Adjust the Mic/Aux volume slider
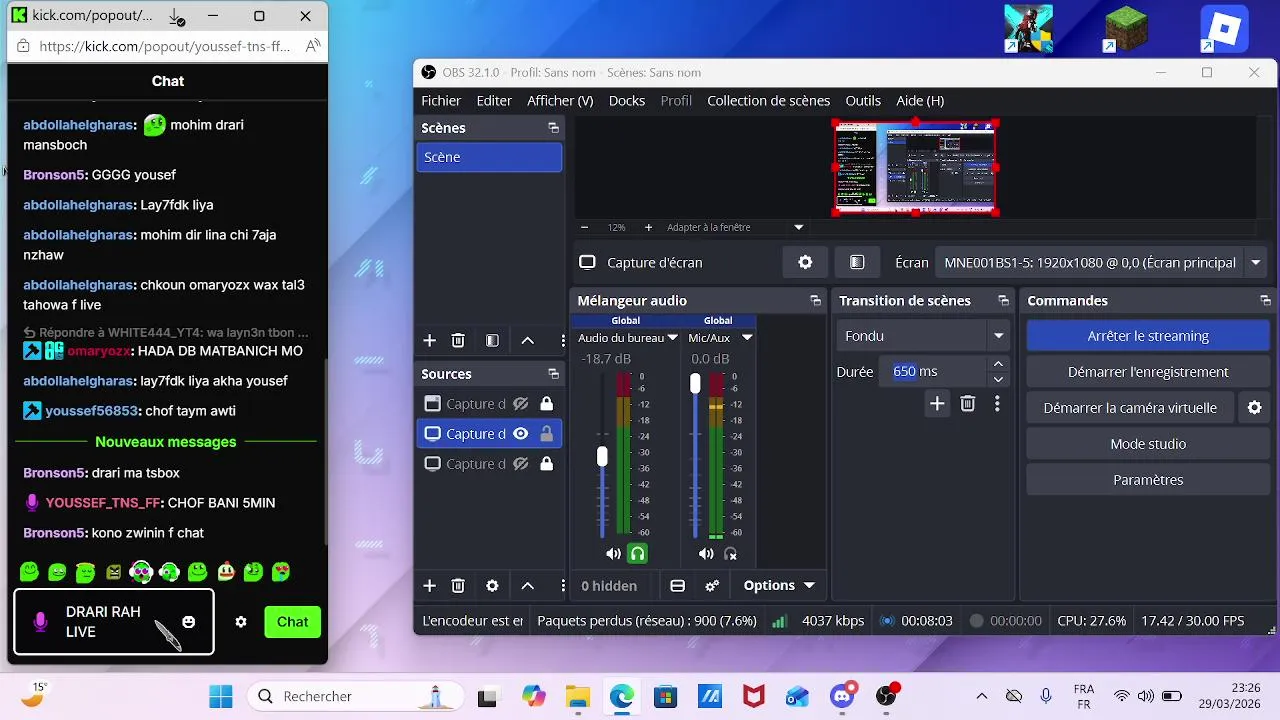The width and height of the screenshot is (1280, 720). pyautogui.click(x=695, y=384)
